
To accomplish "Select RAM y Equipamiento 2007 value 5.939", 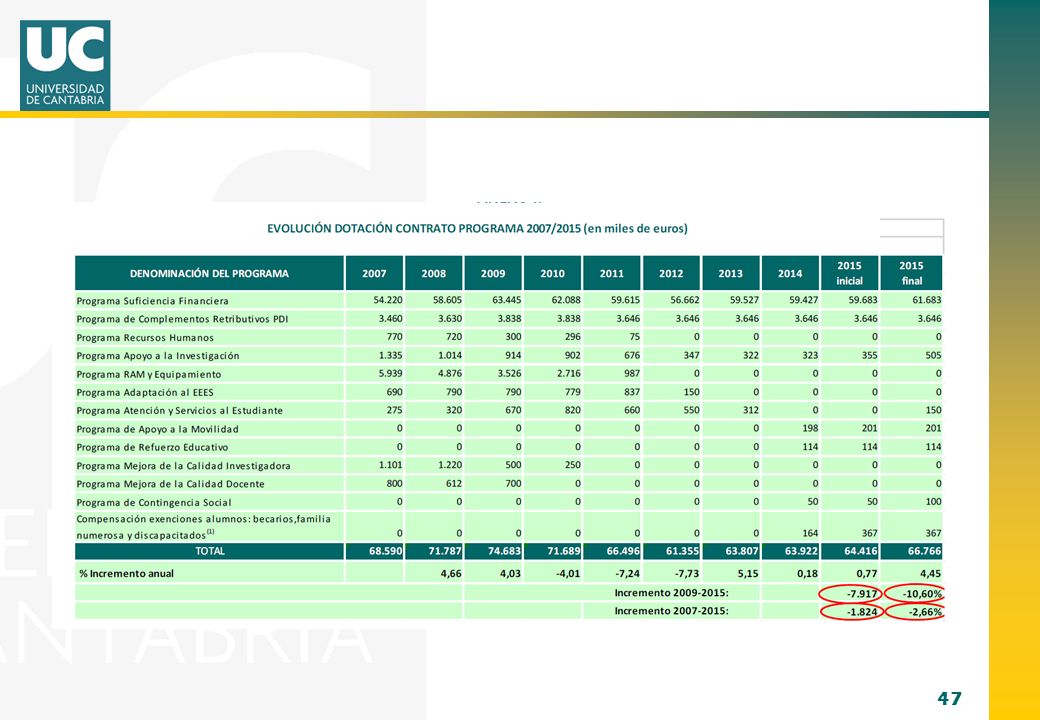I will click(x=390, y=373).
